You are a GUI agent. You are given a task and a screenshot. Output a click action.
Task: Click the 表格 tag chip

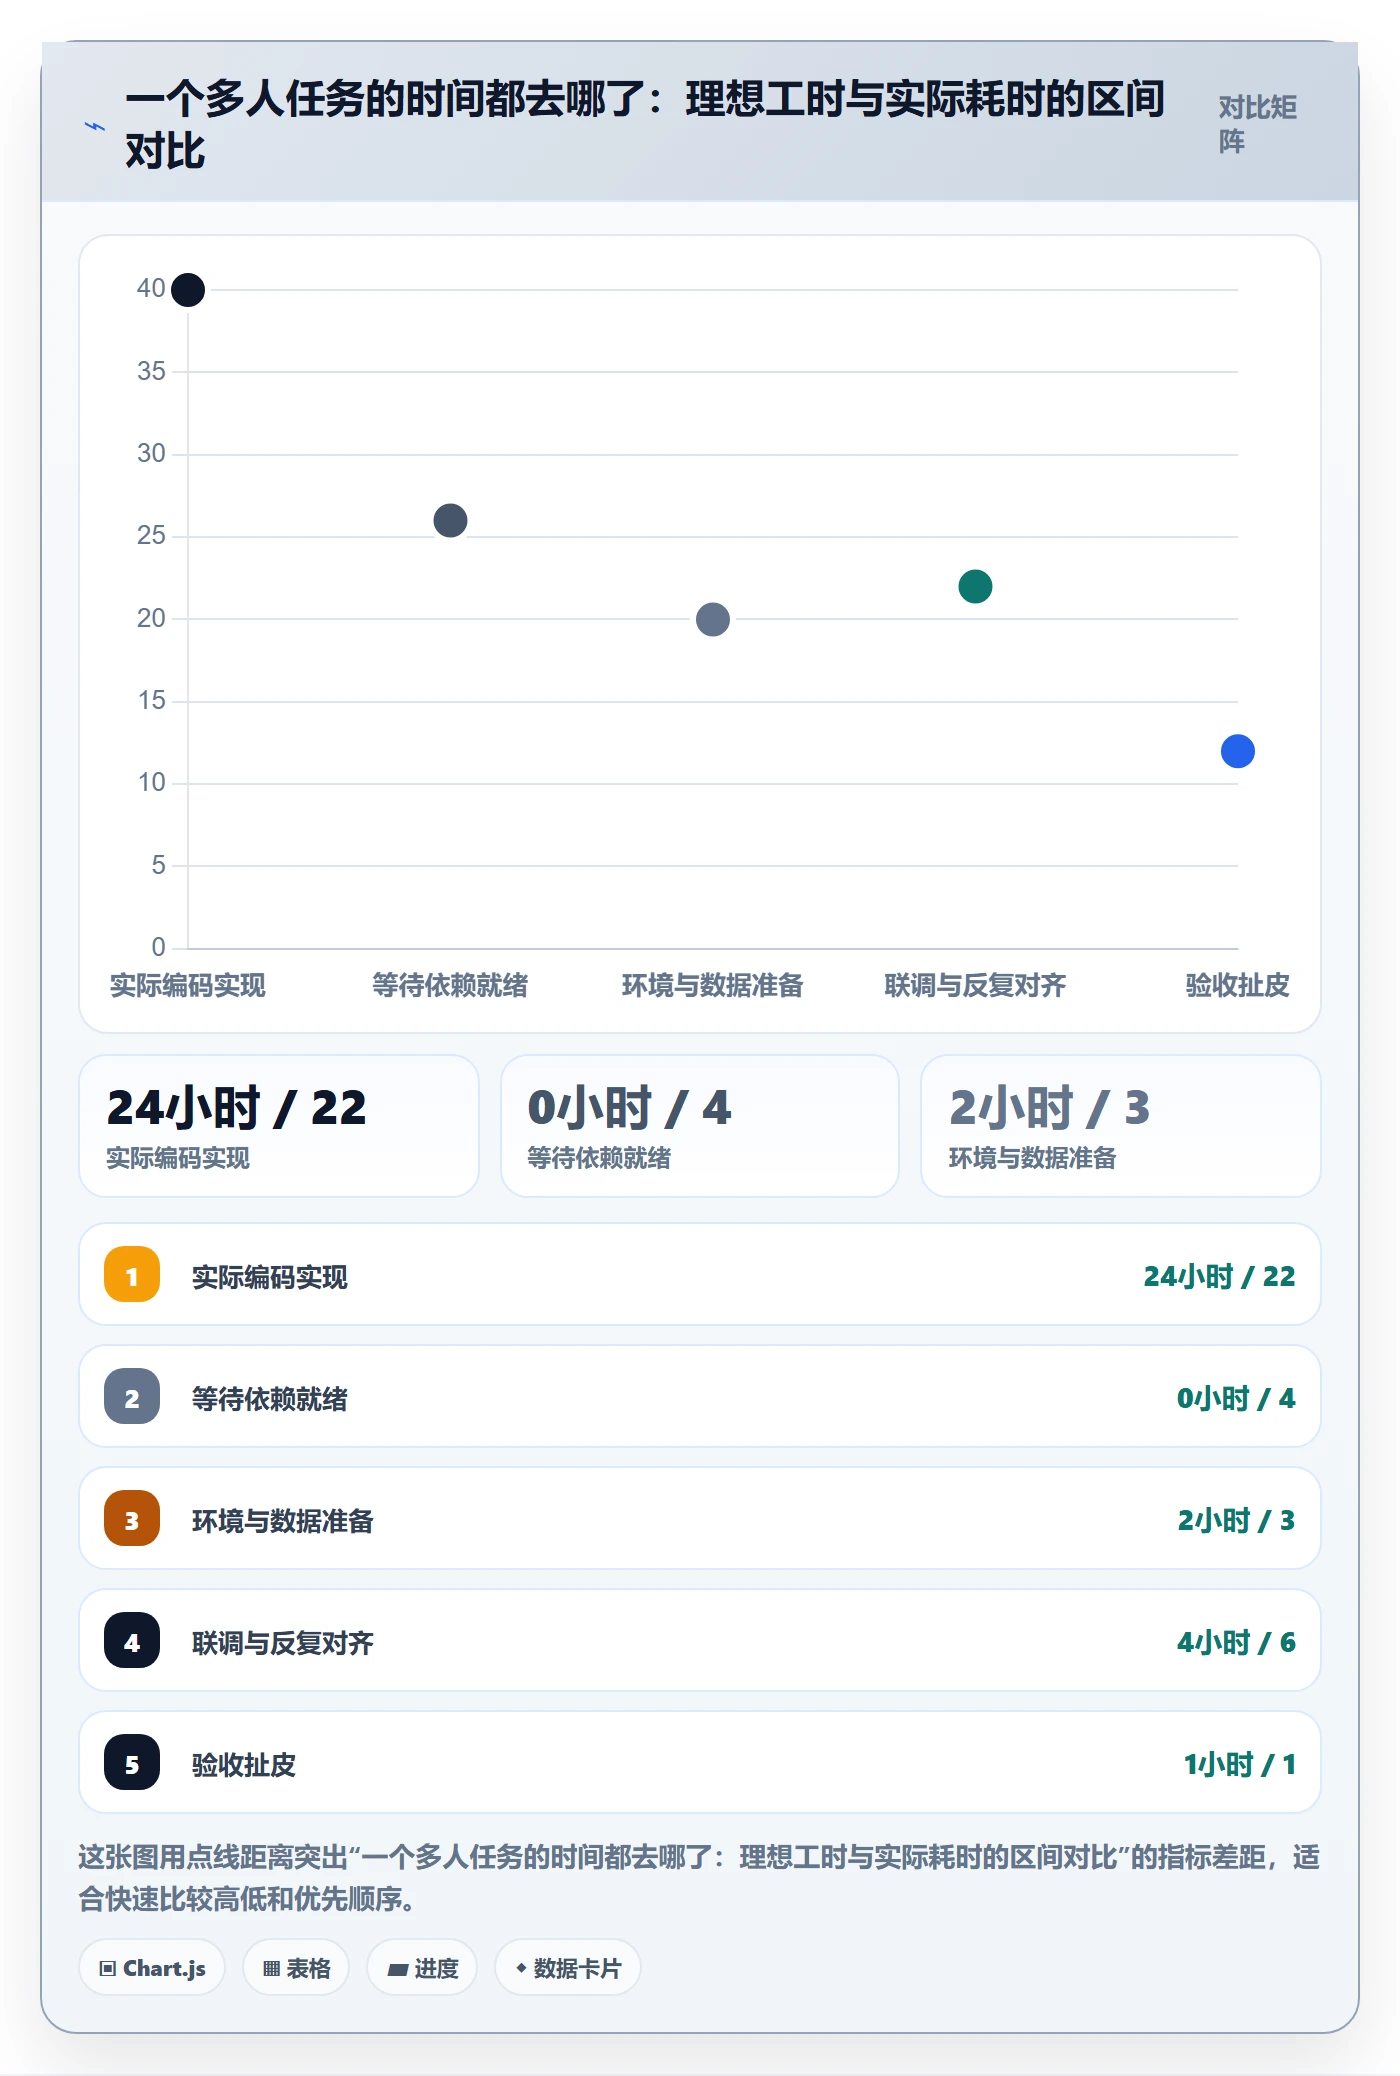coord(296,1968)
